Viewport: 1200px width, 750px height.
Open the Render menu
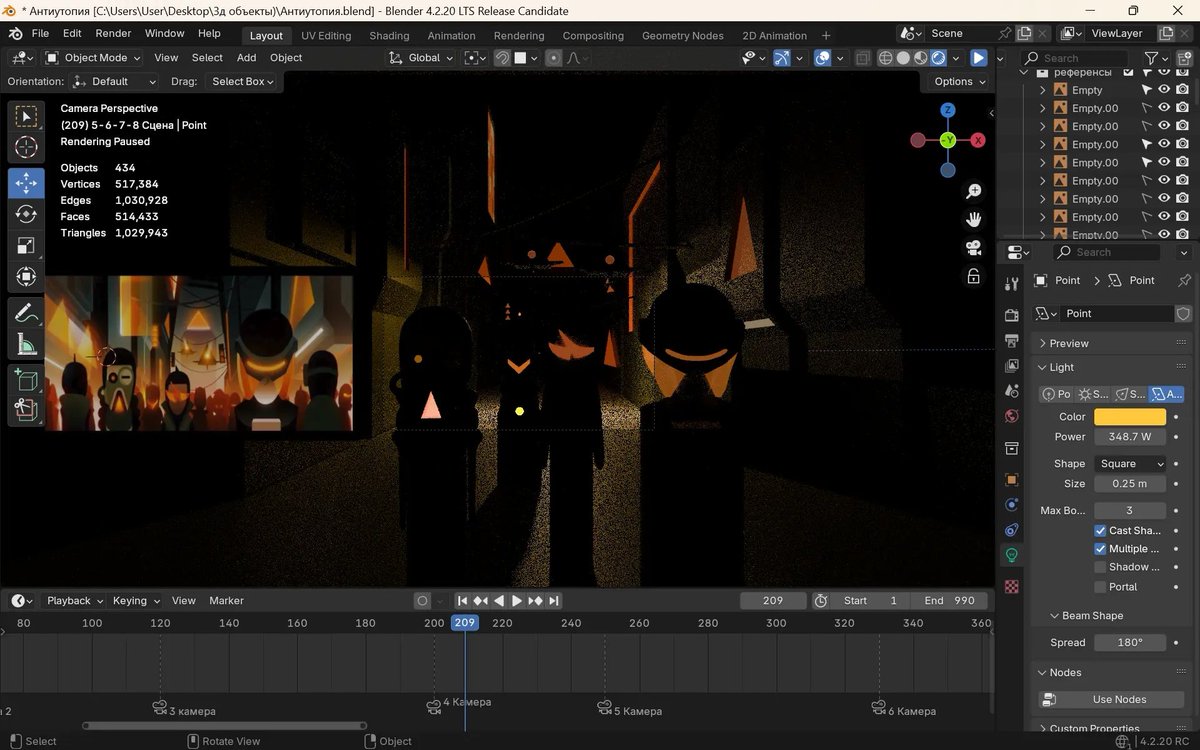point(113,33)
